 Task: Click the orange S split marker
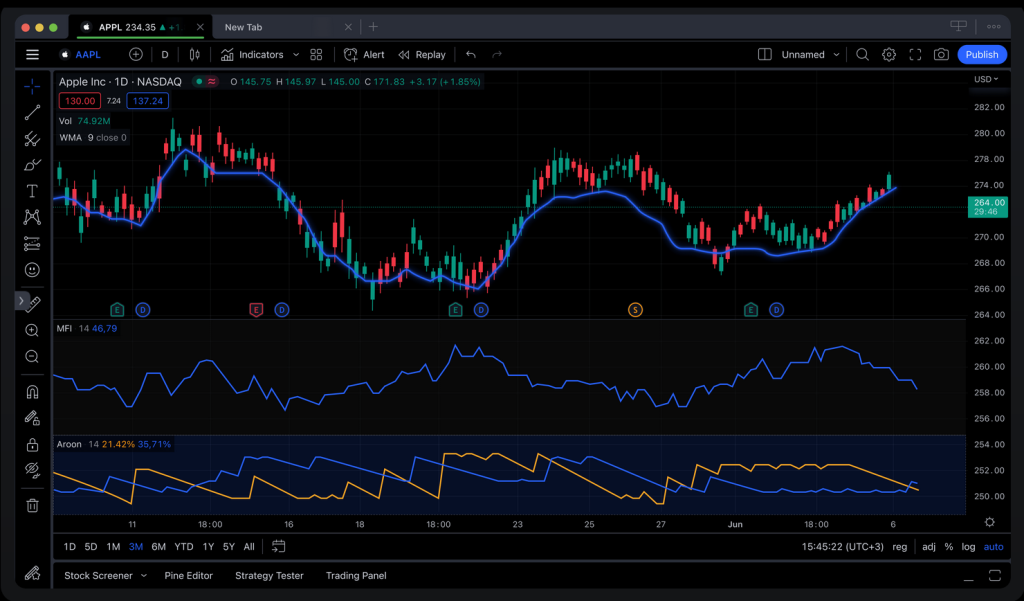click(x=635, y=310)
